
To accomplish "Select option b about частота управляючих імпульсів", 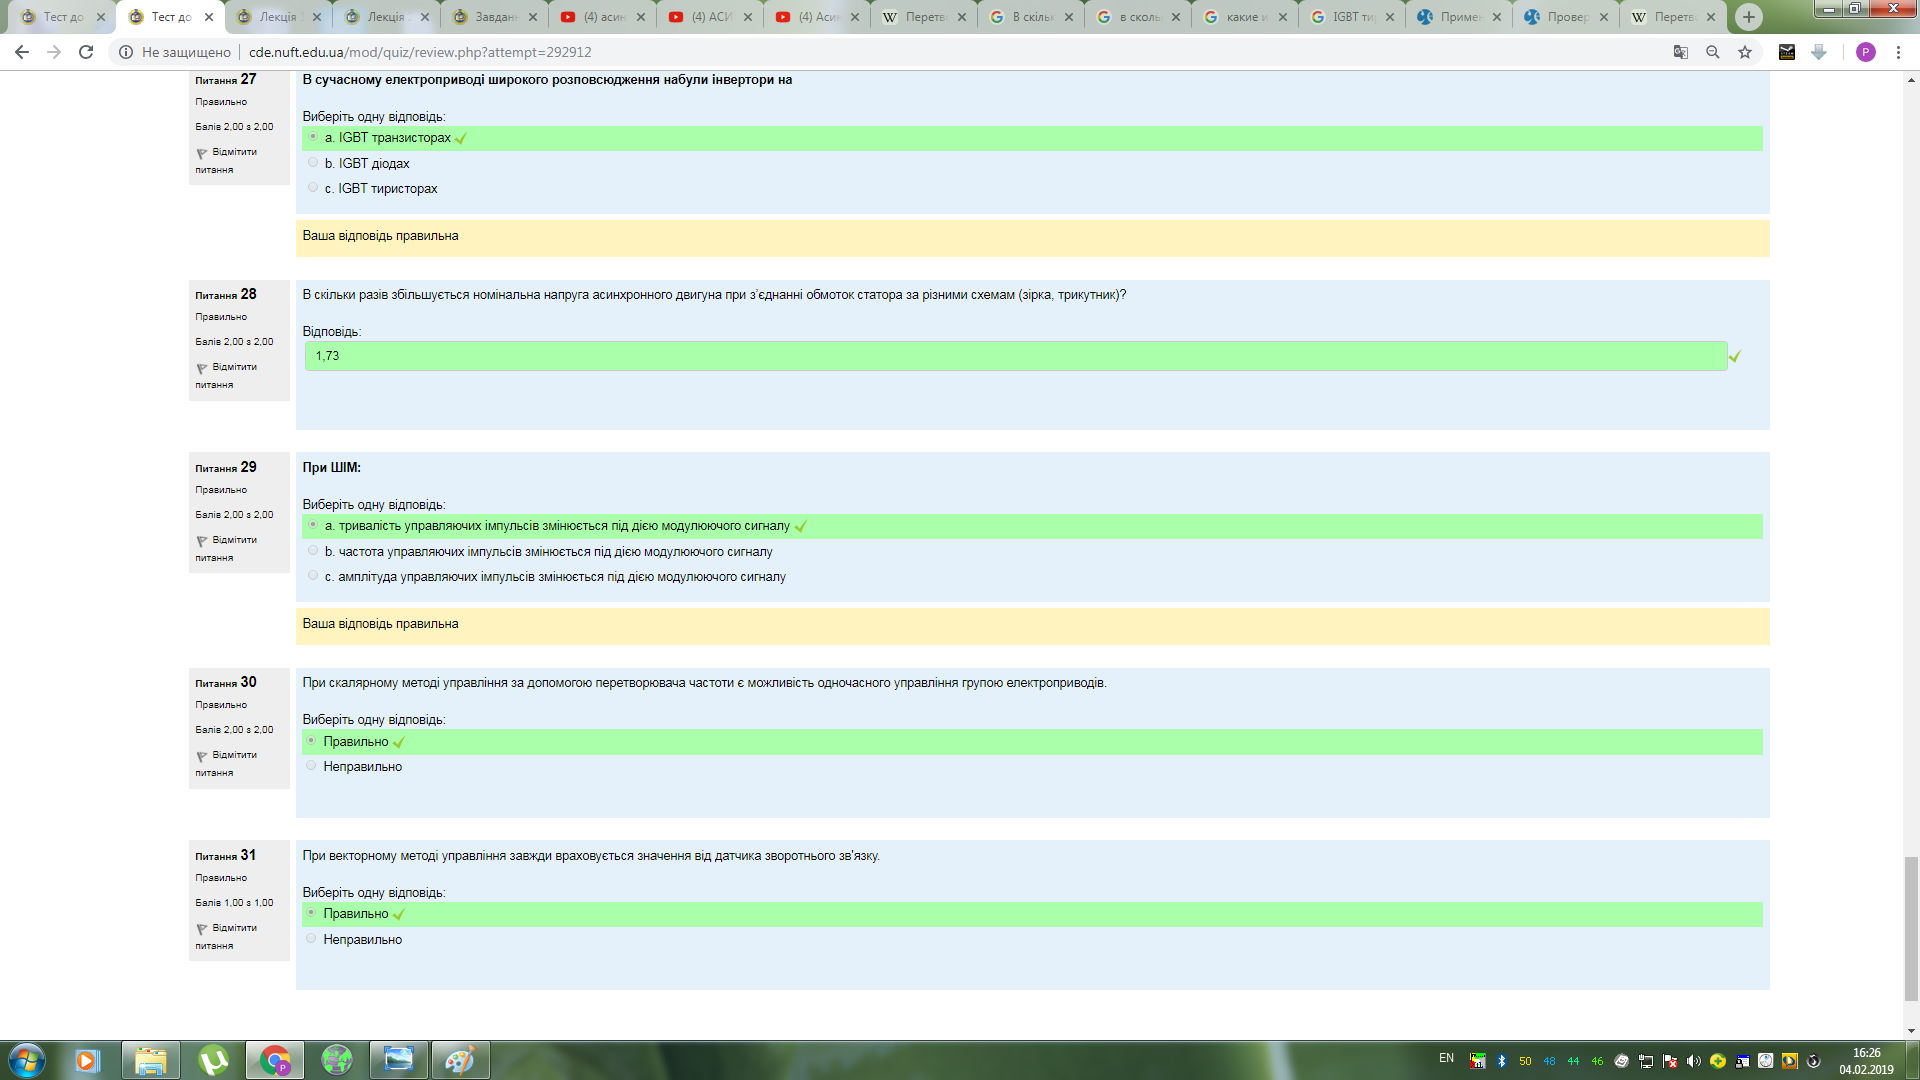I will click(313, 551).
